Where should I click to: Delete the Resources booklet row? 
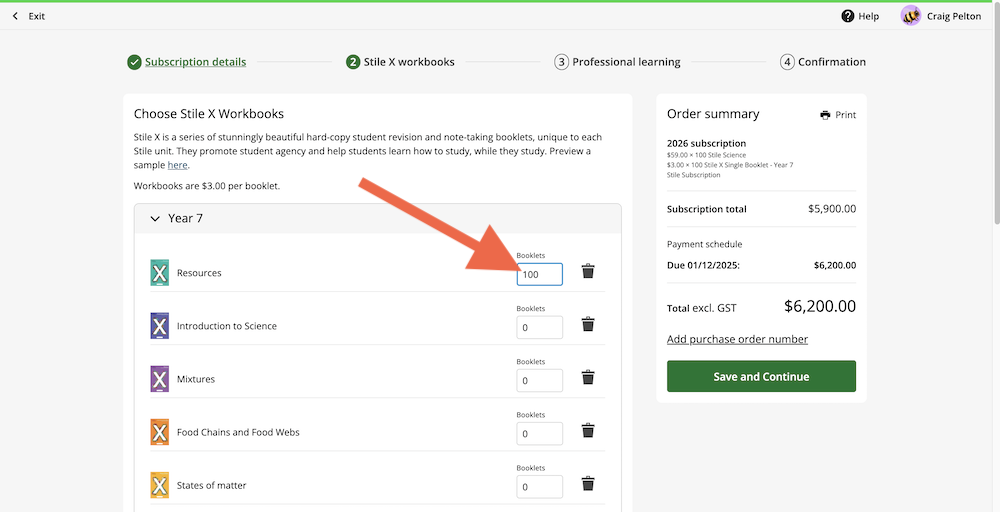(588, 271)
